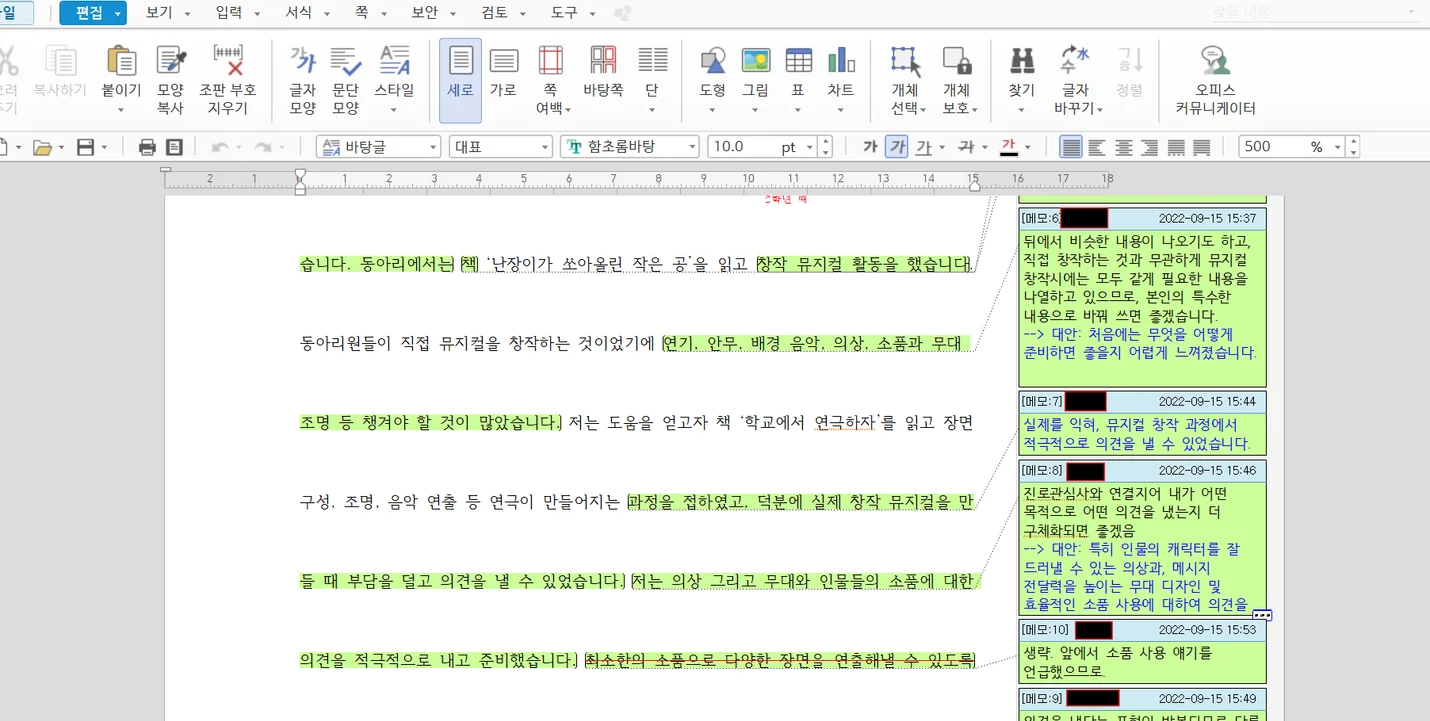Click the print icon

147,147
